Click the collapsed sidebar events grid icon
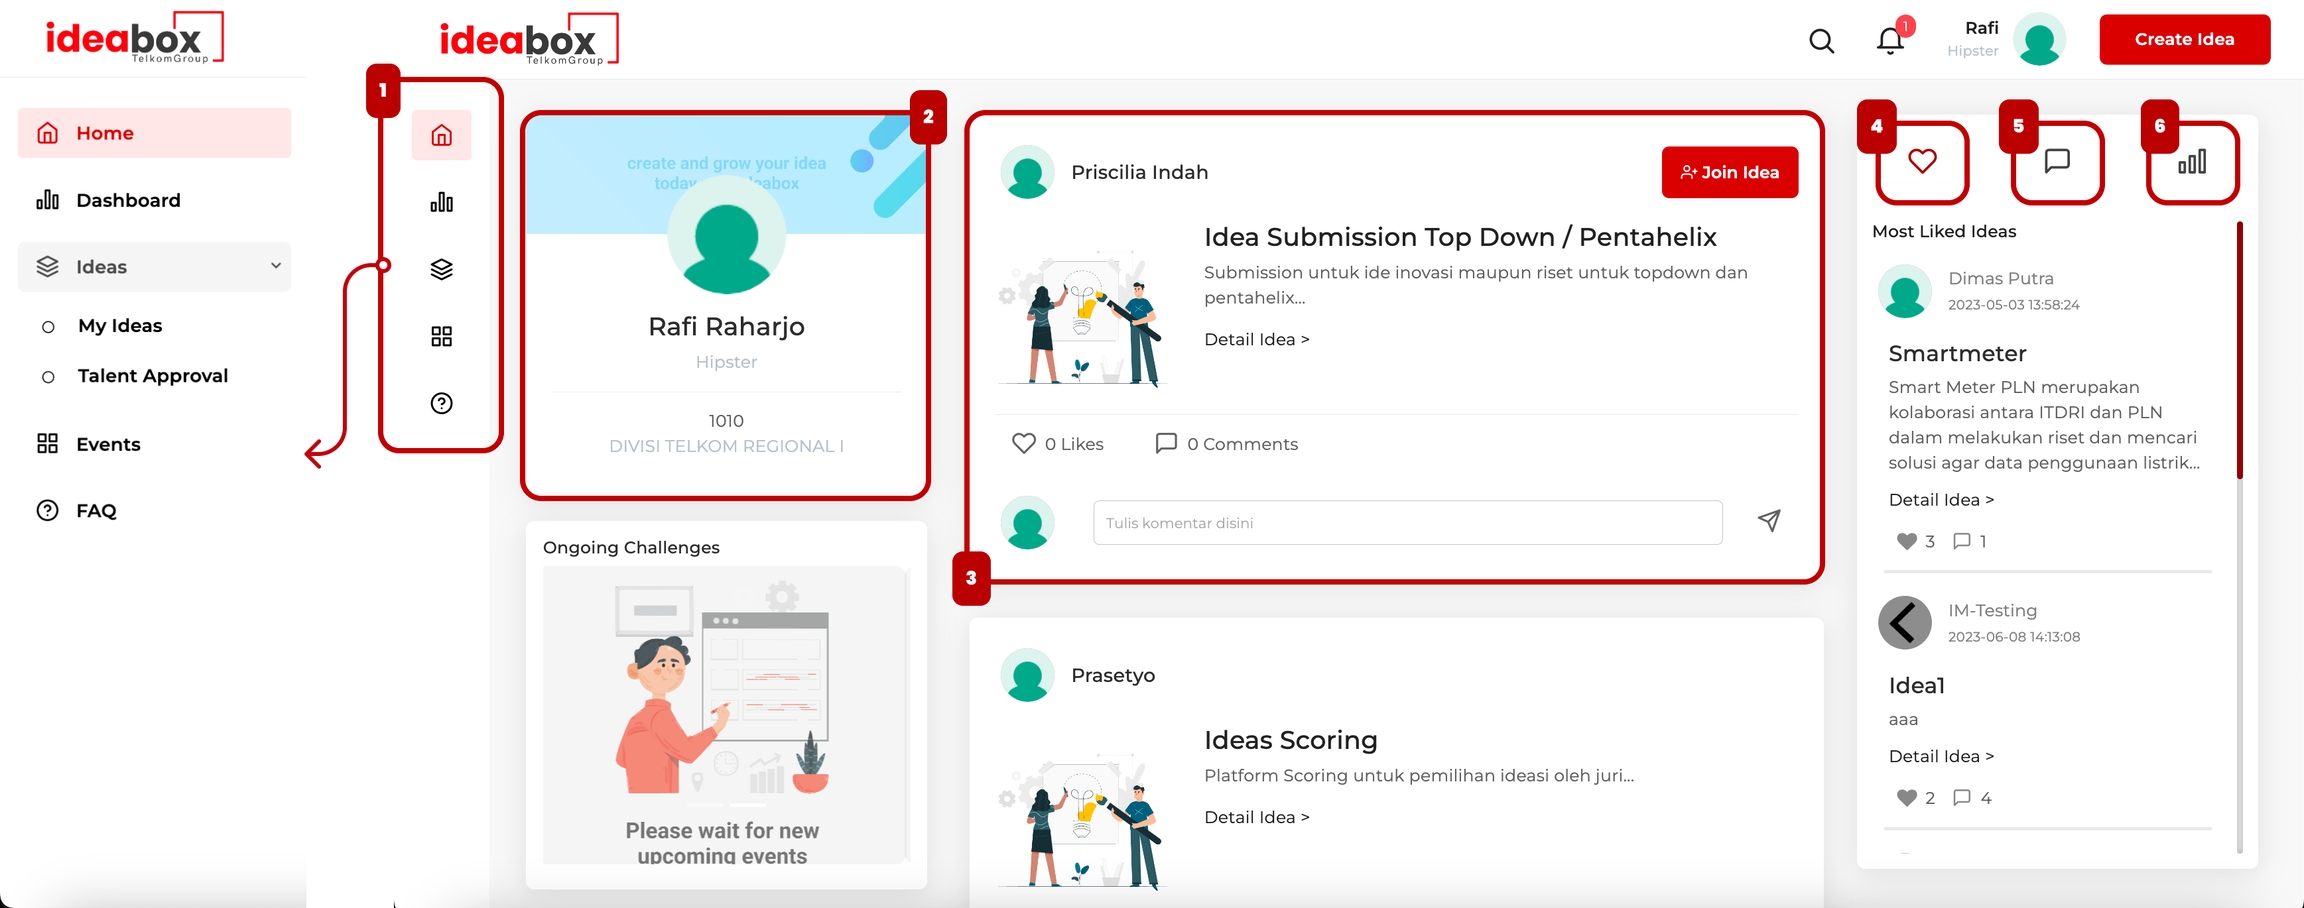2304x908 pixels. pyautogui.click(x=441, y=336)
